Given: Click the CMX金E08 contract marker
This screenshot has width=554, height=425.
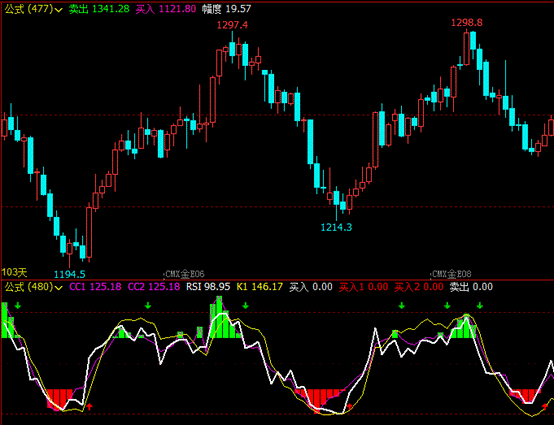Looking at the screenshot, I should [451, 274].
